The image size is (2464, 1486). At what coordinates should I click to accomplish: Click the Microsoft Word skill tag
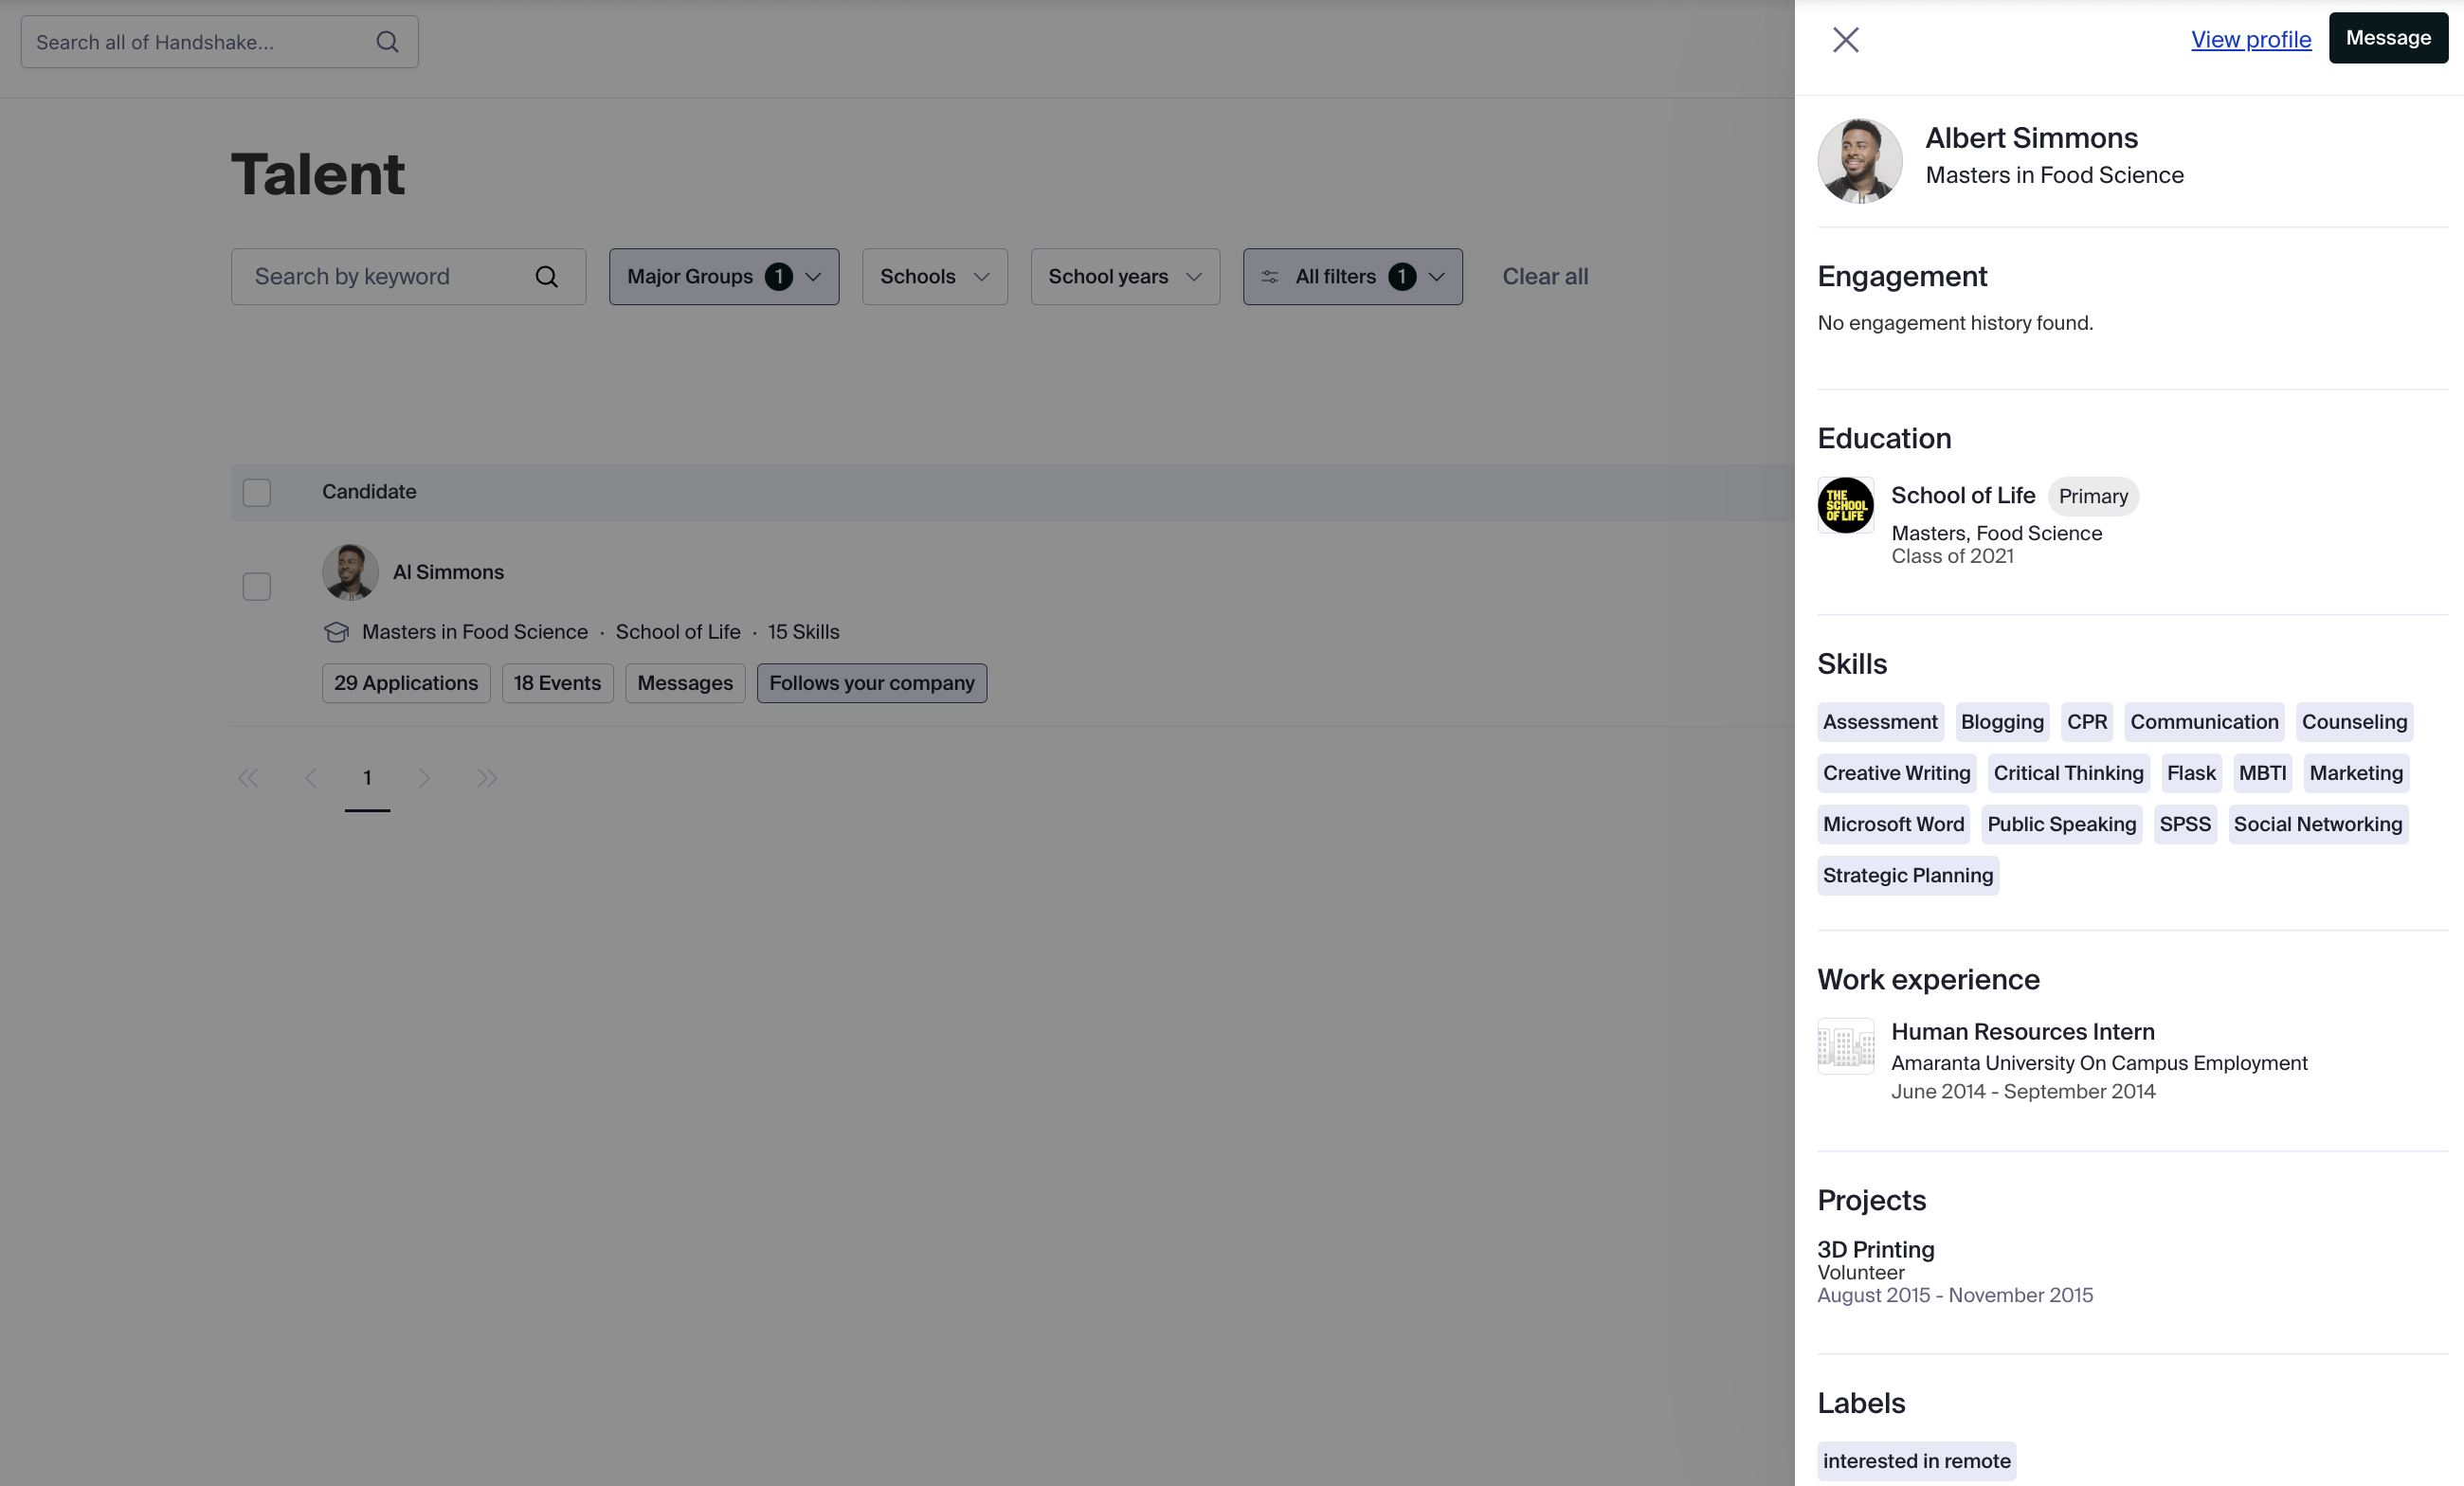1893,824
